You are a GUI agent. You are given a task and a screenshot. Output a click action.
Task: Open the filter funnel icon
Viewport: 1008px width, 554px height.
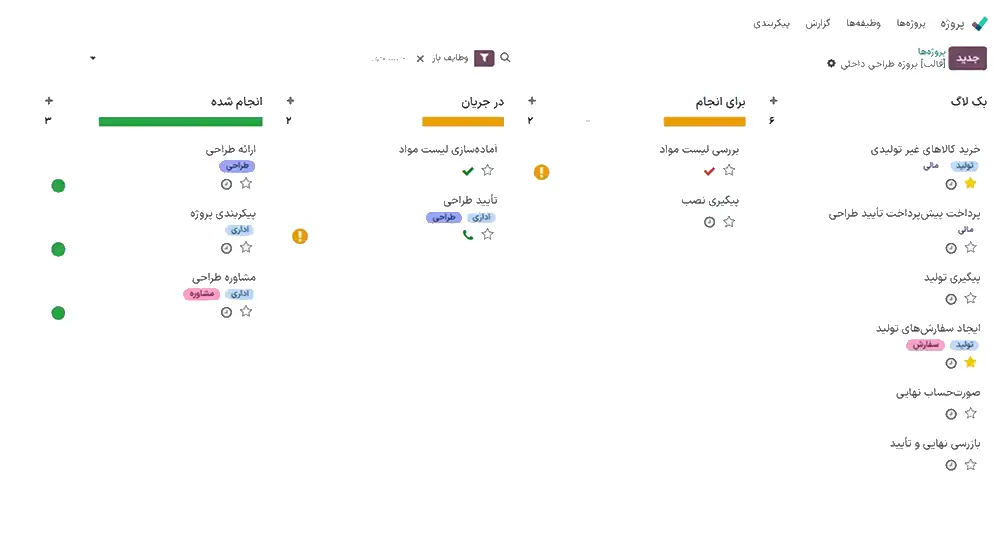484,58
